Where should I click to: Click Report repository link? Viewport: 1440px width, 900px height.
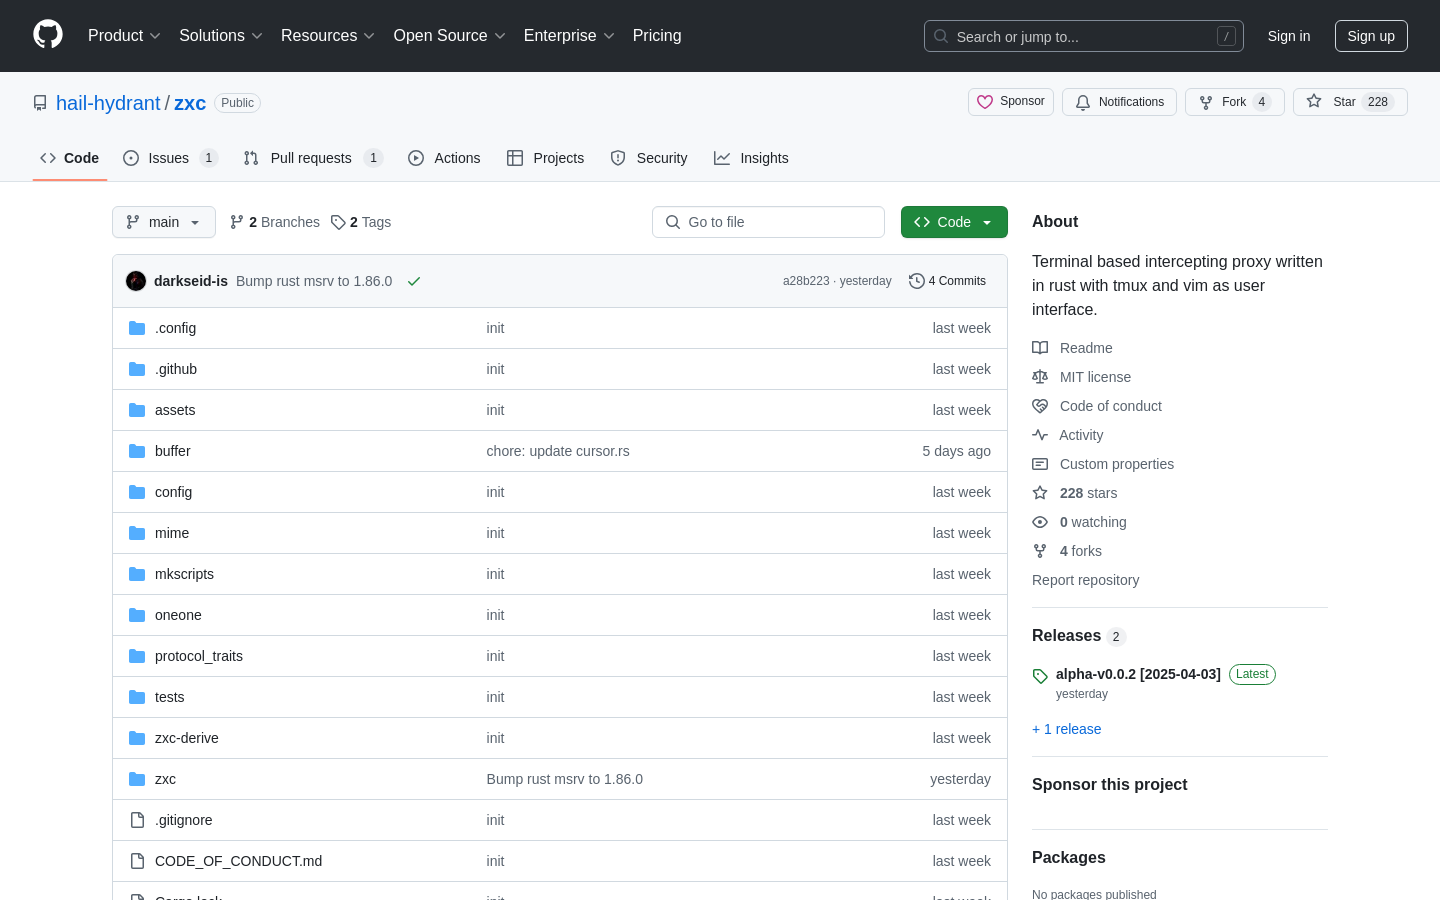pos(1085,580)
